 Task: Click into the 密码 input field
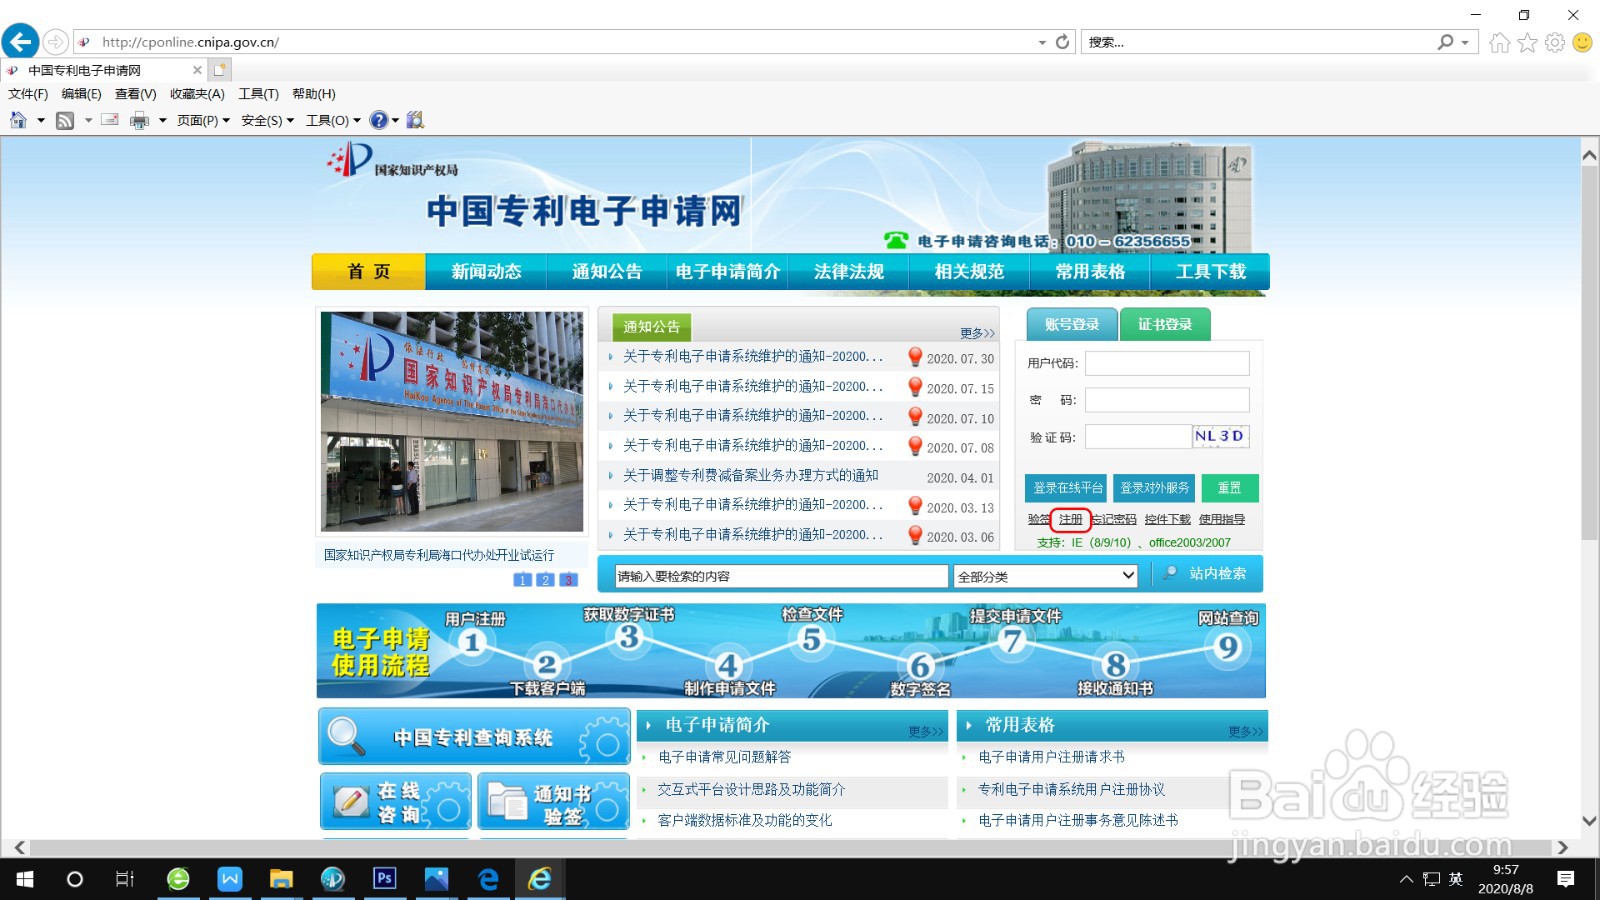tap(1167, 400)
